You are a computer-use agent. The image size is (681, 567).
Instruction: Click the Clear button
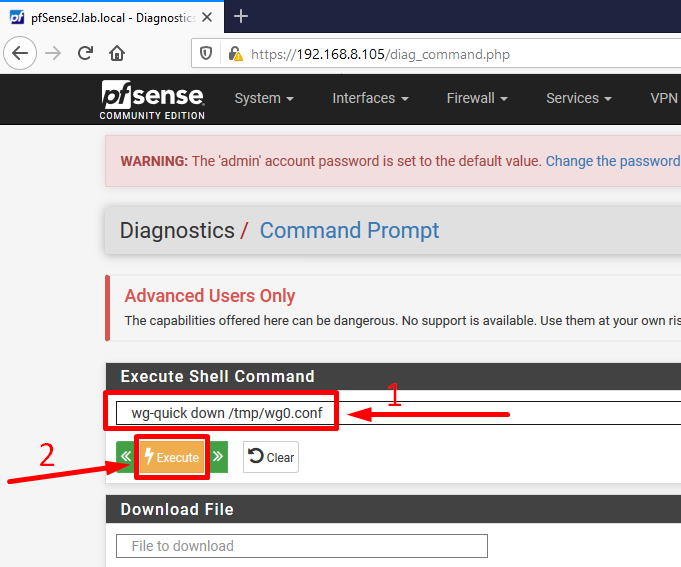click(x=271, y=457)
